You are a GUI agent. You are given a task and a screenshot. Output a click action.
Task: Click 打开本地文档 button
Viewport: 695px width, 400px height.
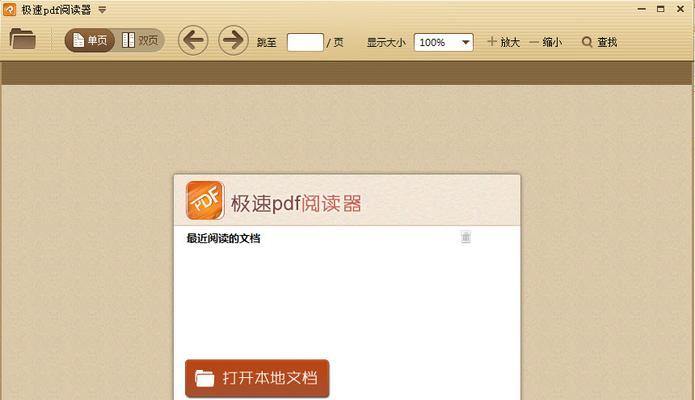tap(257, 378)
